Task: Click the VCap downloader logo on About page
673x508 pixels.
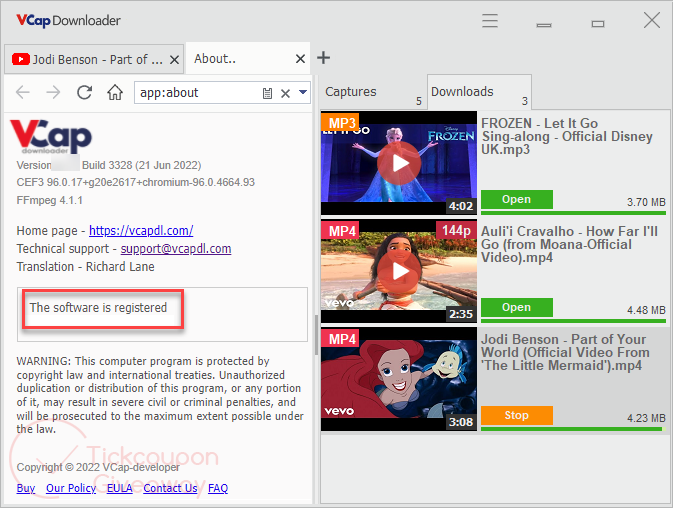Action: pyautogui.click(x=51, y=136)
